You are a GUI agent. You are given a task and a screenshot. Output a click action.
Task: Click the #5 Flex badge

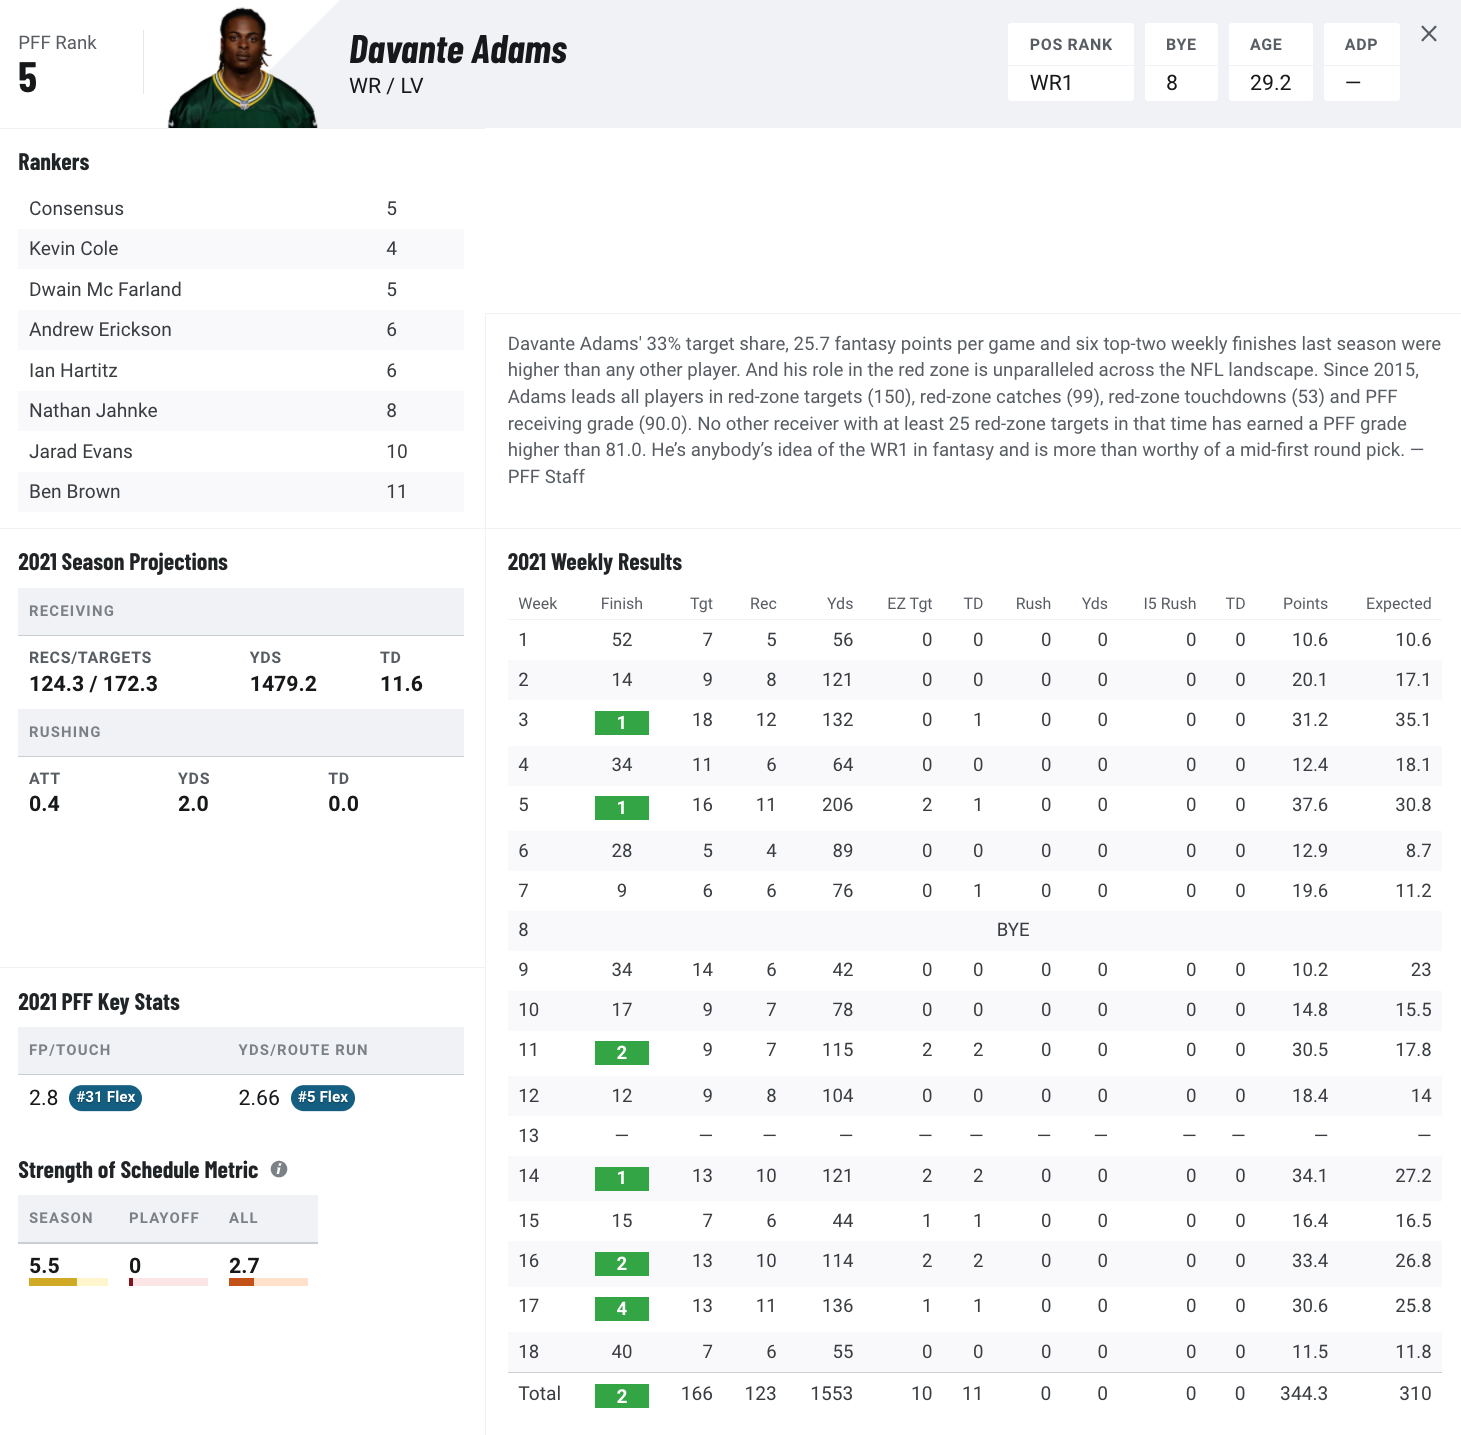click(323, 1097)
